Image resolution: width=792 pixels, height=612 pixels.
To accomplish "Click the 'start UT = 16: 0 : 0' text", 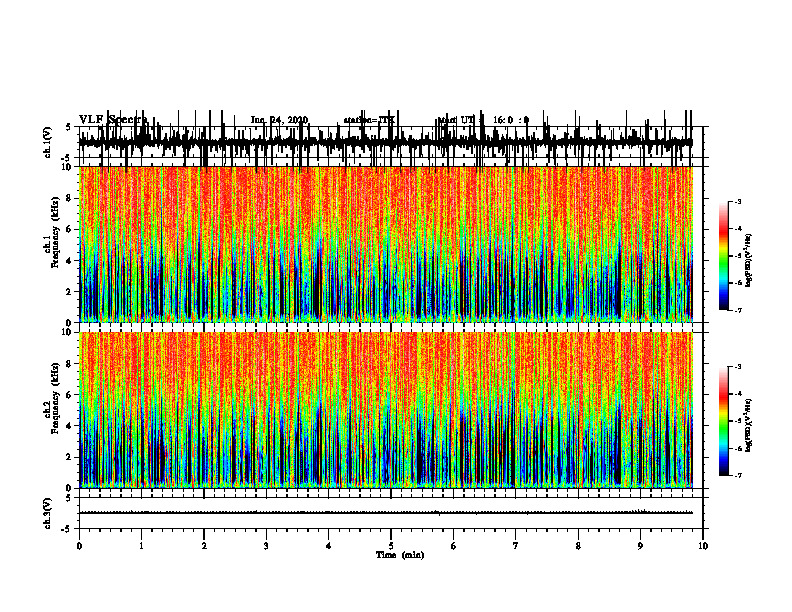I will [483, 120].
